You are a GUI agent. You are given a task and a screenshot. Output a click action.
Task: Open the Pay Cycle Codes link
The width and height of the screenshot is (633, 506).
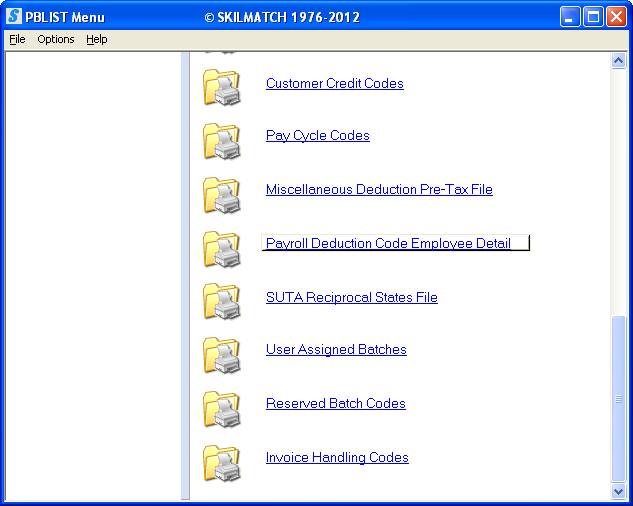pos(318,136)
